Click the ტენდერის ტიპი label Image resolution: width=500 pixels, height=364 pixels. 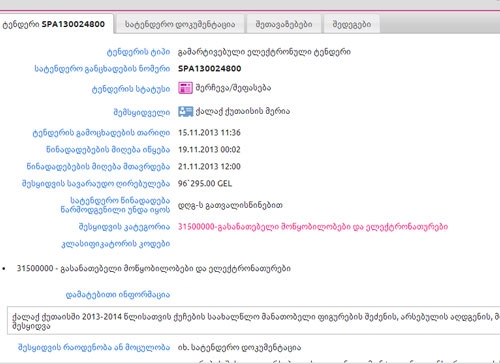[138, 52]
